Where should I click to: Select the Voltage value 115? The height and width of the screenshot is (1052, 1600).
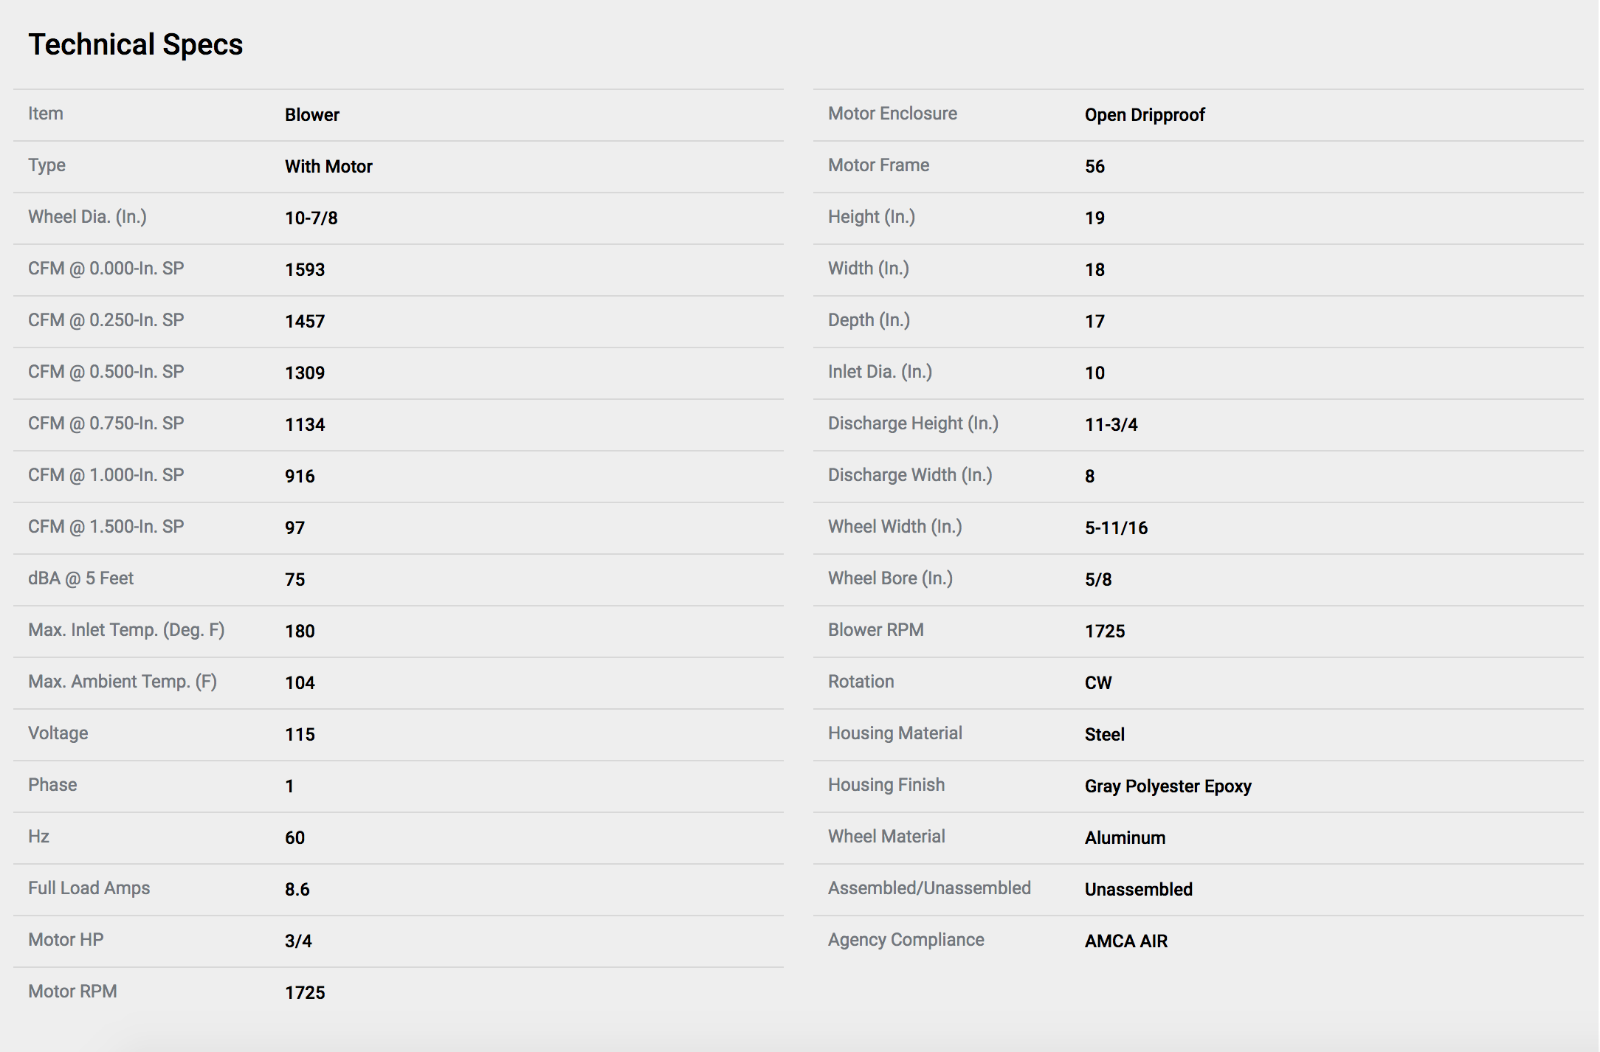(300, 735)
